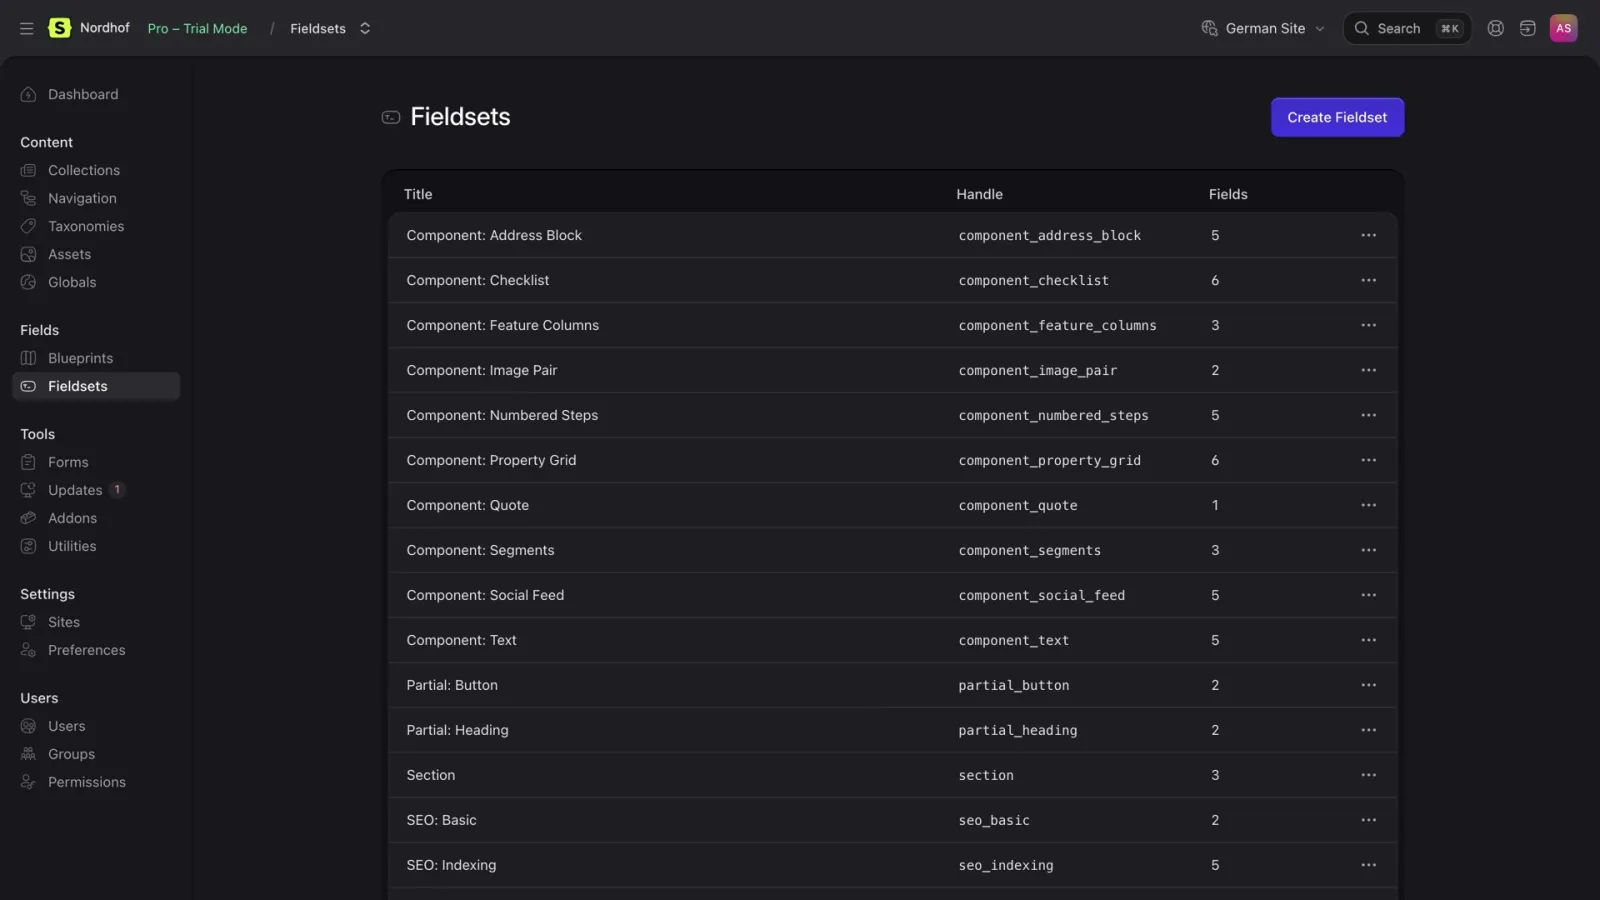Select Fieldsets in the sidebar
Viewport: 1600px width, 900px height.
pyautogui.click(x=96, y=386)
